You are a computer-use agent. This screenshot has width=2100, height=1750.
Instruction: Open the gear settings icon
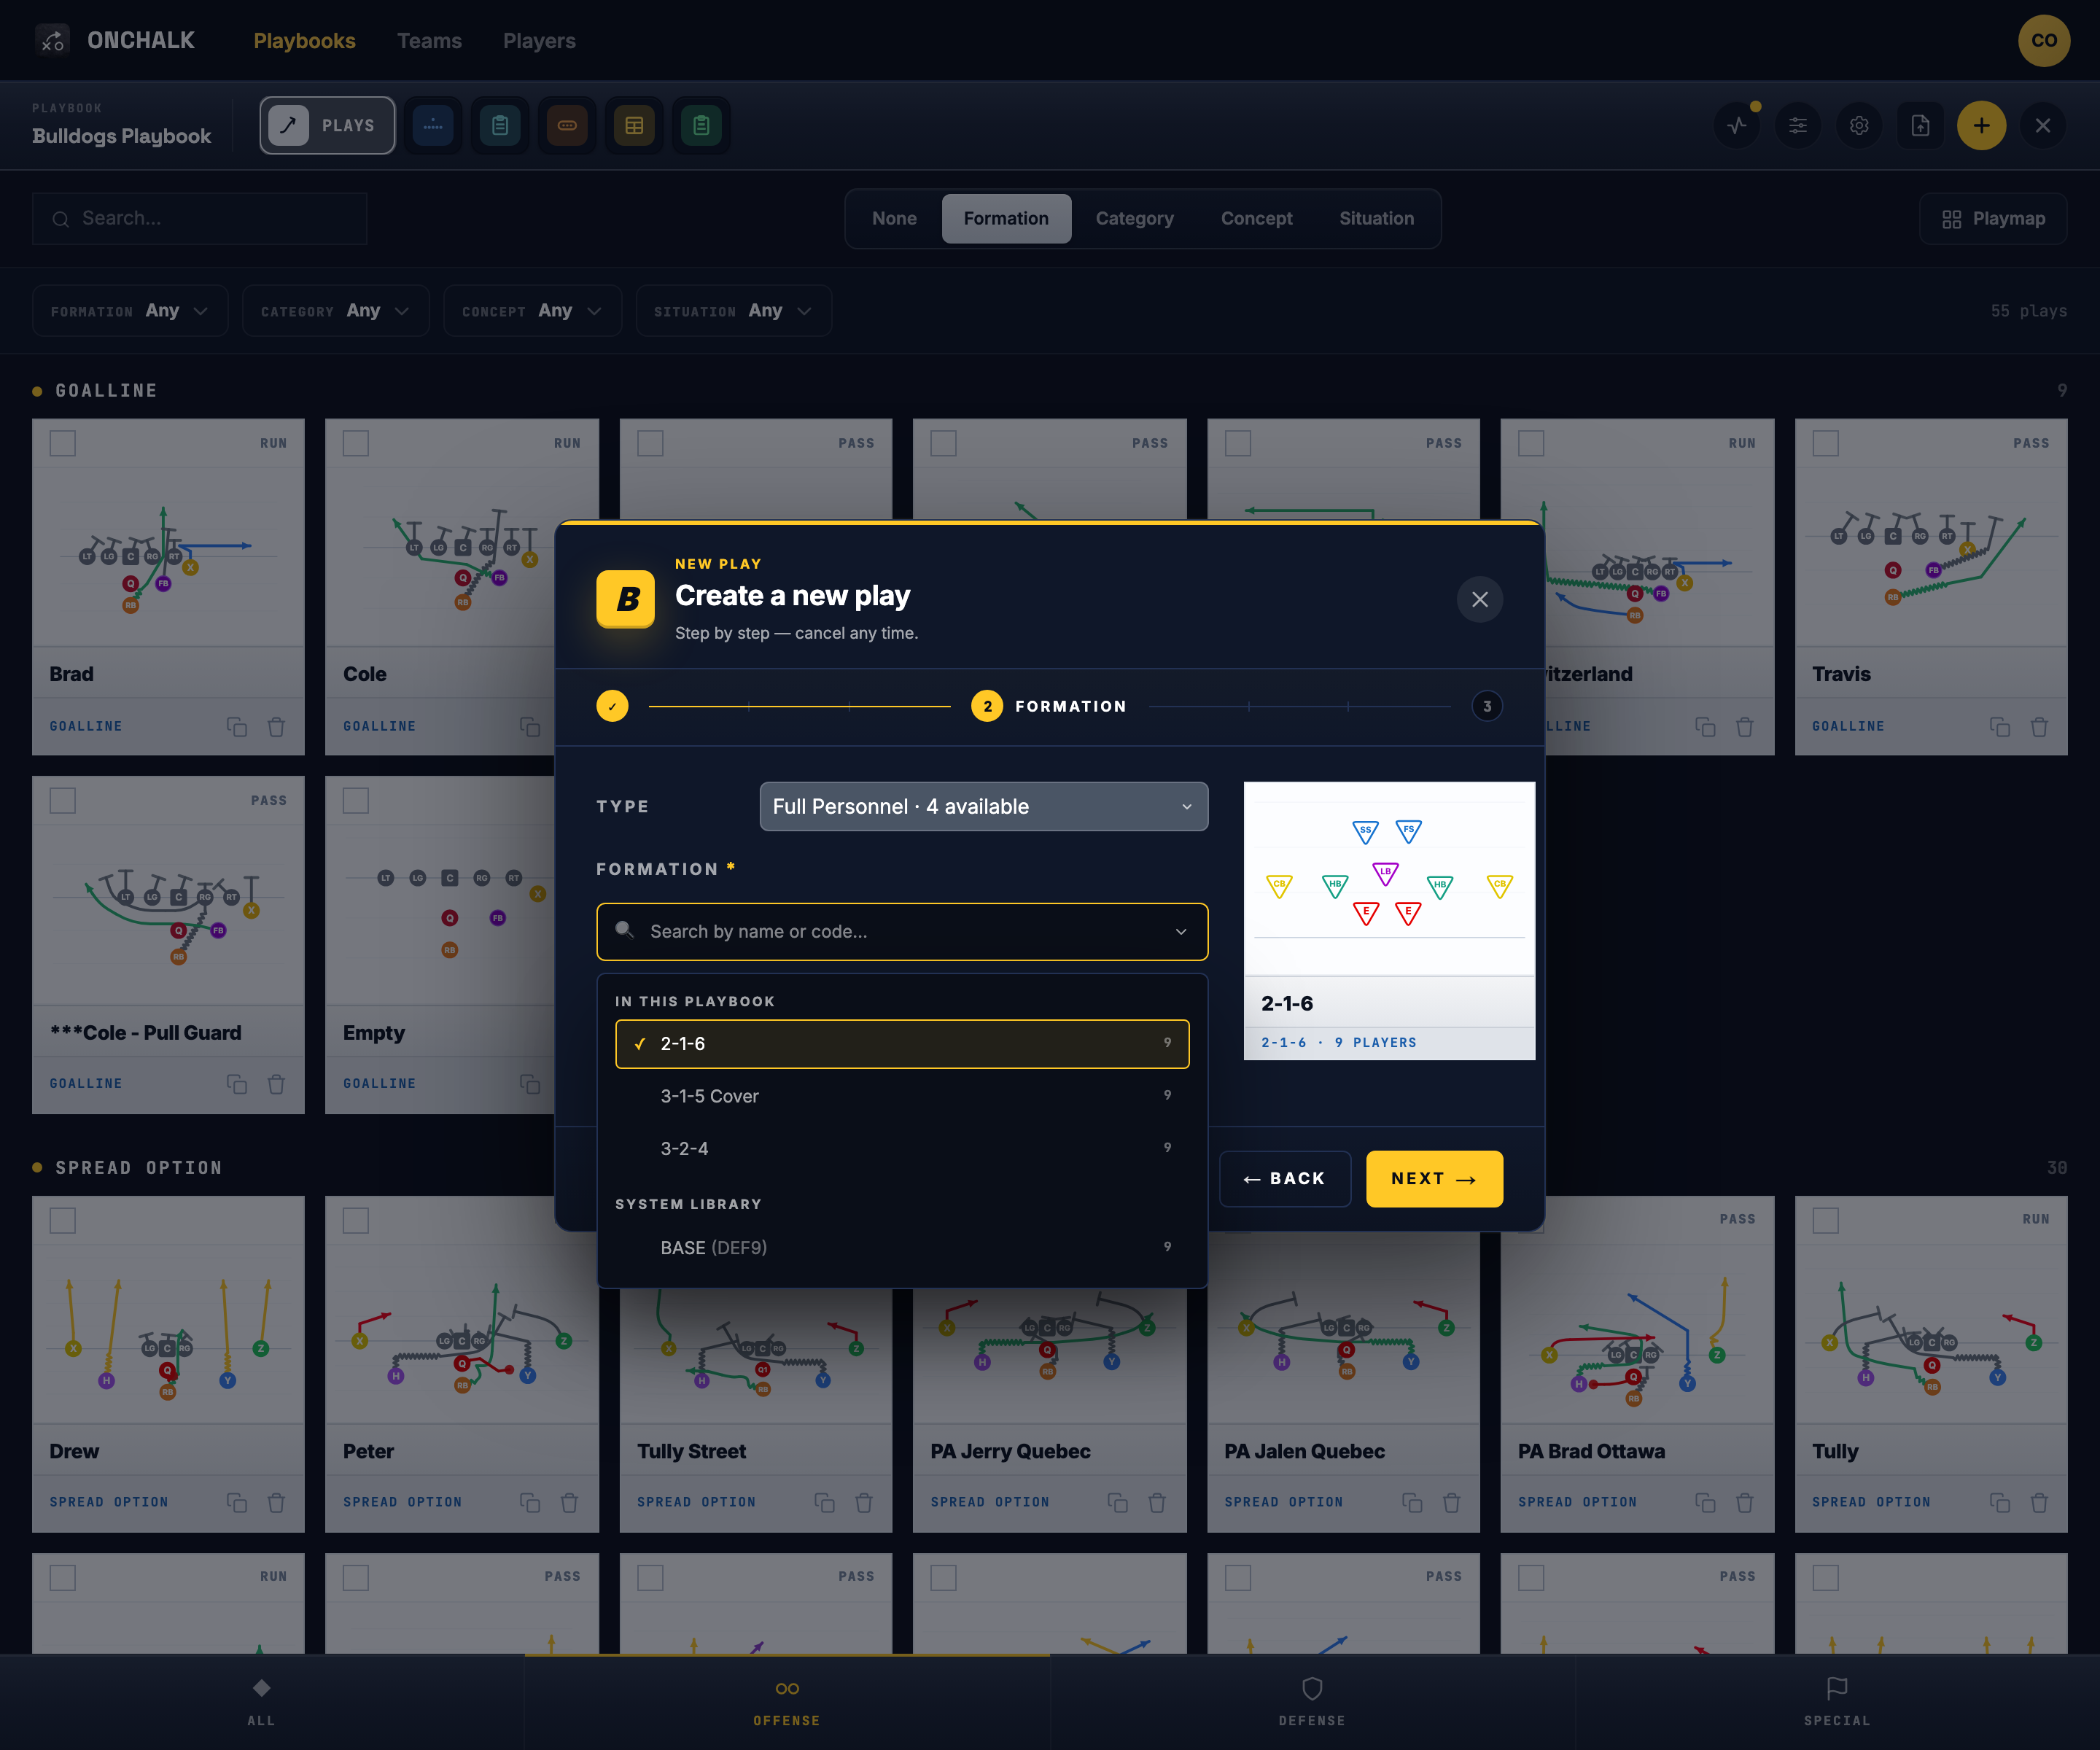[x=1859, y=126]
